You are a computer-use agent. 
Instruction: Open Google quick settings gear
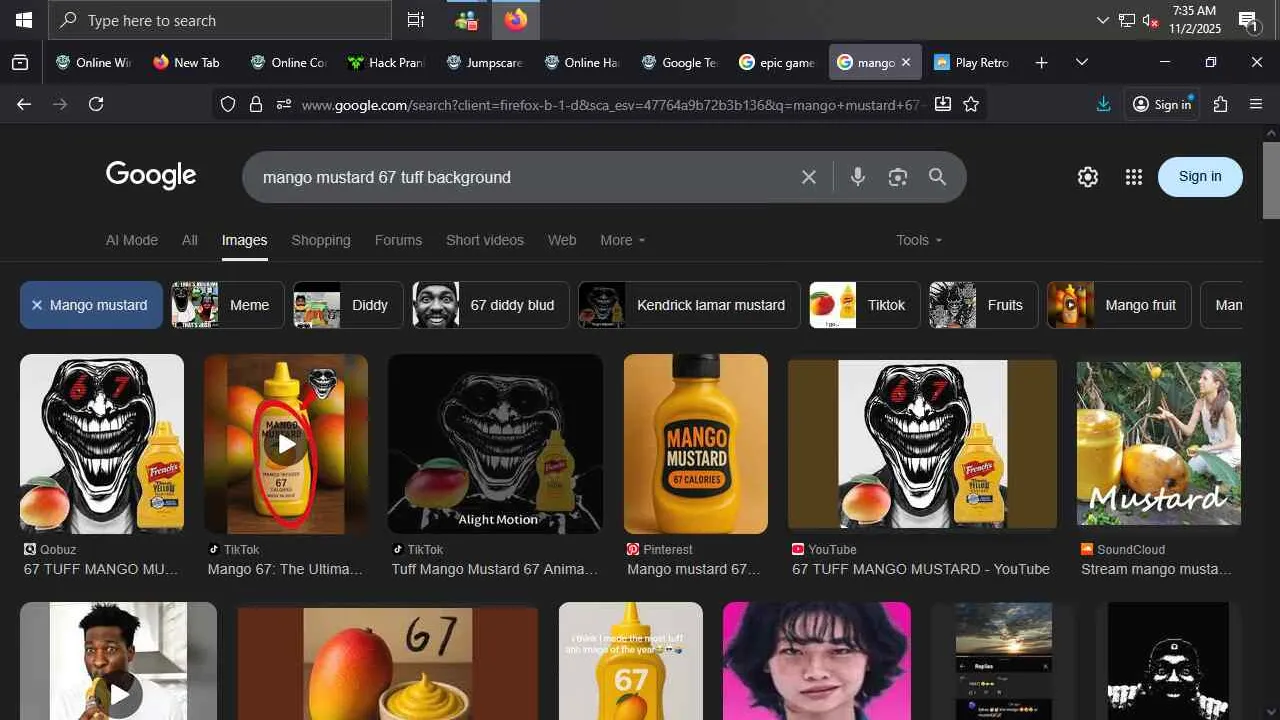click(x=1088, y=177)
